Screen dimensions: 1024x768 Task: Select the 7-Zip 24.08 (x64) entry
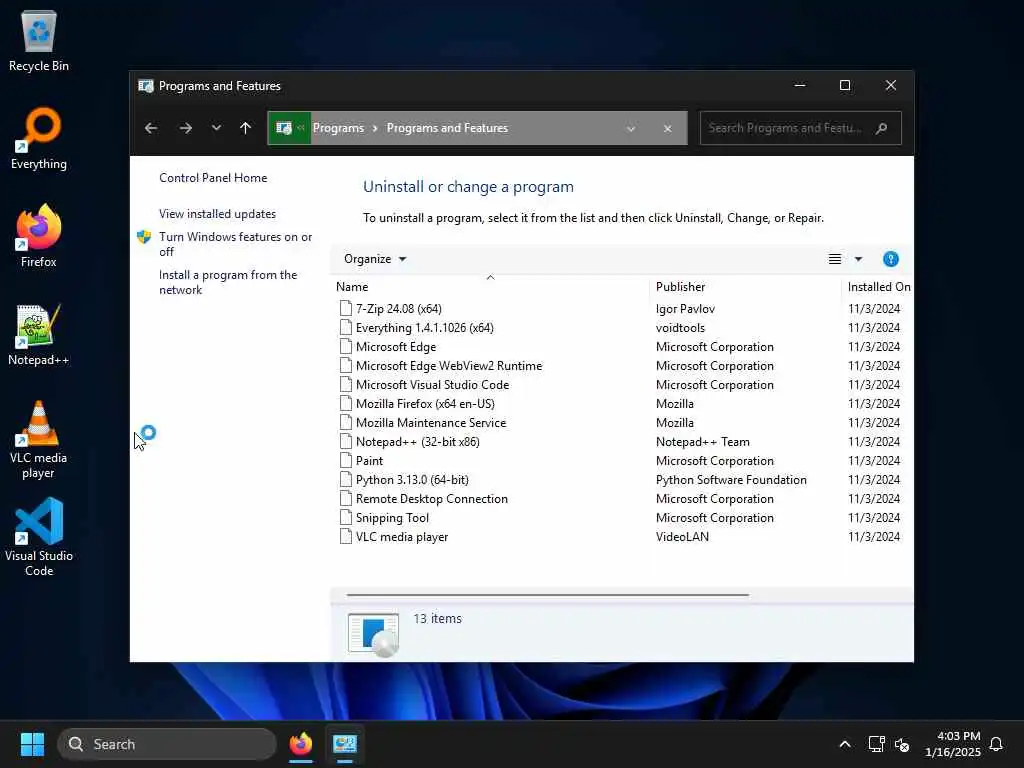(x=398, y=308)
